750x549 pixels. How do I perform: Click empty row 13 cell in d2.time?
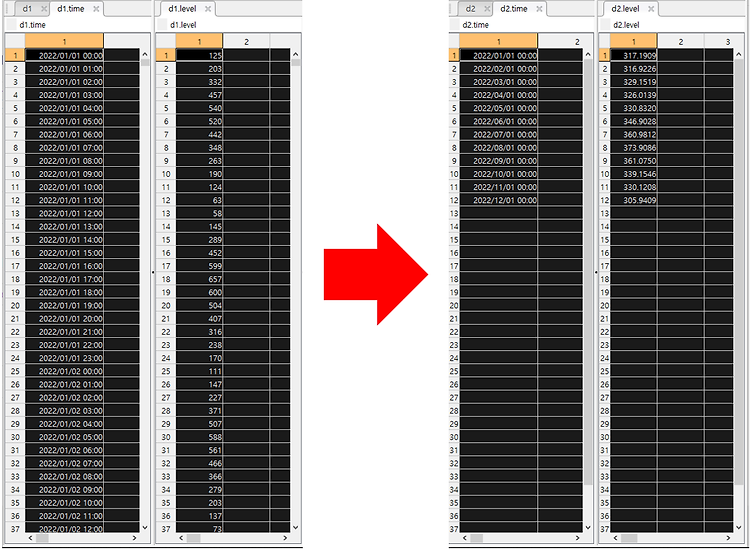pyautogui.click(x=498, y=213)
